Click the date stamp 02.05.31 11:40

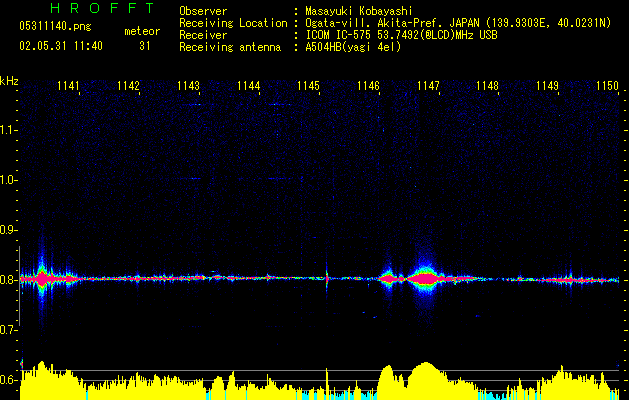tap(61, 46)
